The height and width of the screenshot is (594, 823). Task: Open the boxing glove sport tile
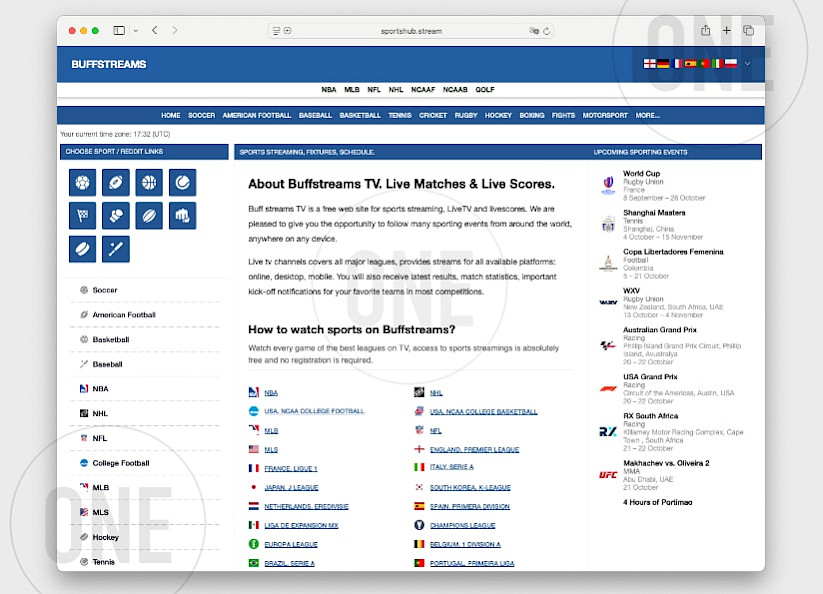click(116, 216)
